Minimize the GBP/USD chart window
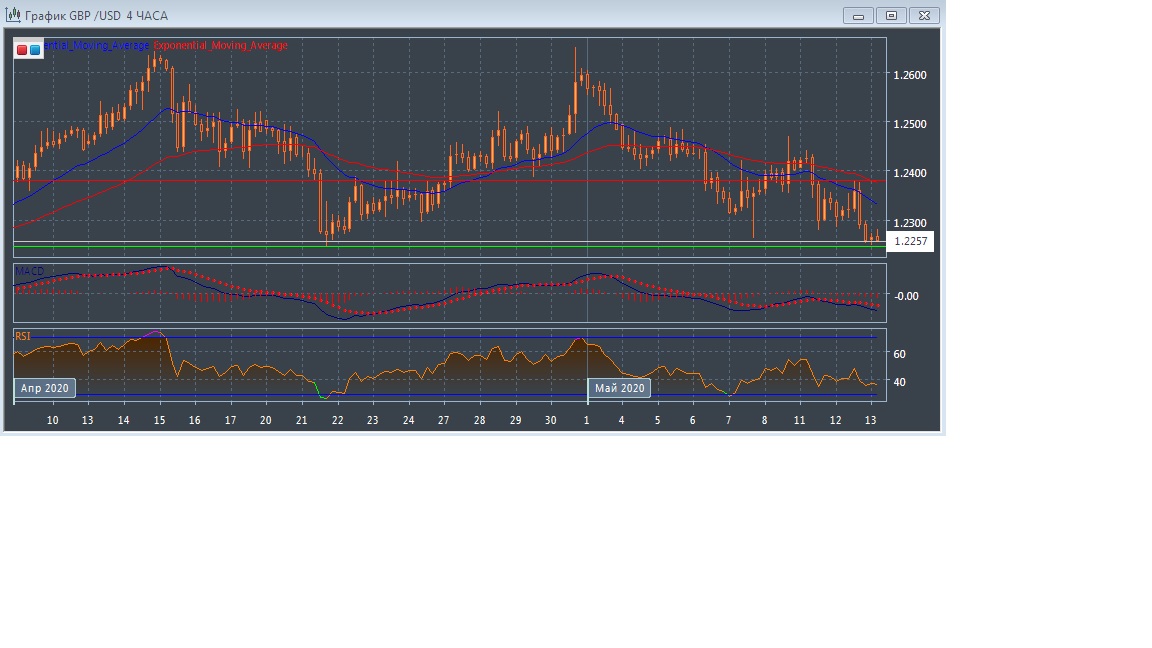The width and height of the screenshot is (1152, 648). point(858,15)
